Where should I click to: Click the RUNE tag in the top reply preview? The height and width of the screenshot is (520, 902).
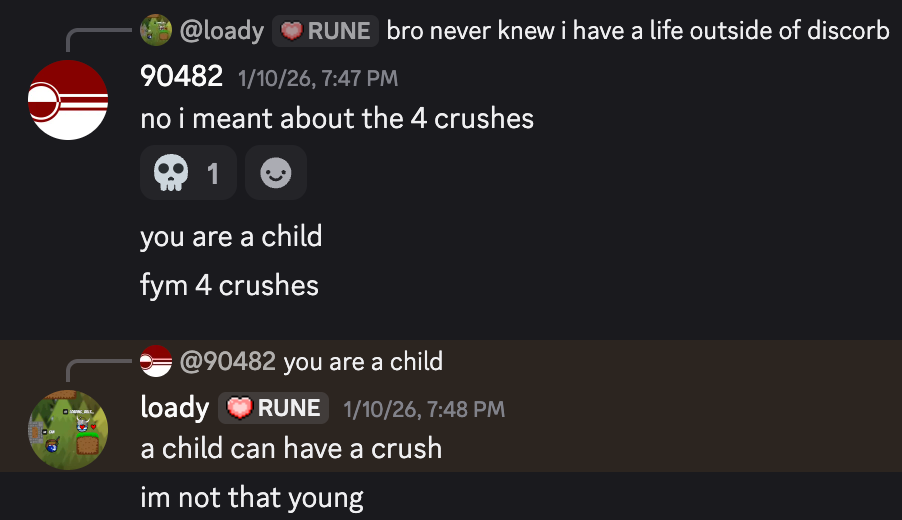click(325, 31)
